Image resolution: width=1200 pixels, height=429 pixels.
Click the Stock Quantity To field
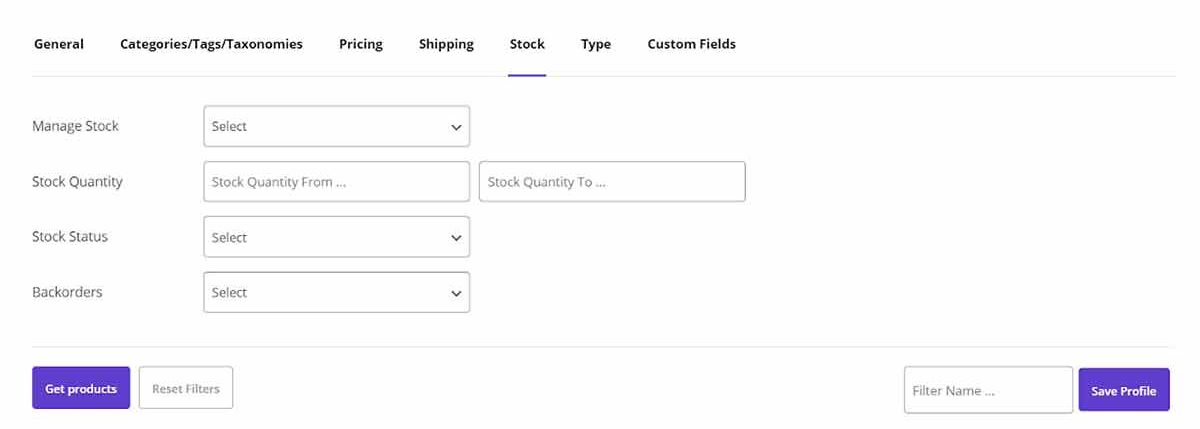click(x=612, y=182)
